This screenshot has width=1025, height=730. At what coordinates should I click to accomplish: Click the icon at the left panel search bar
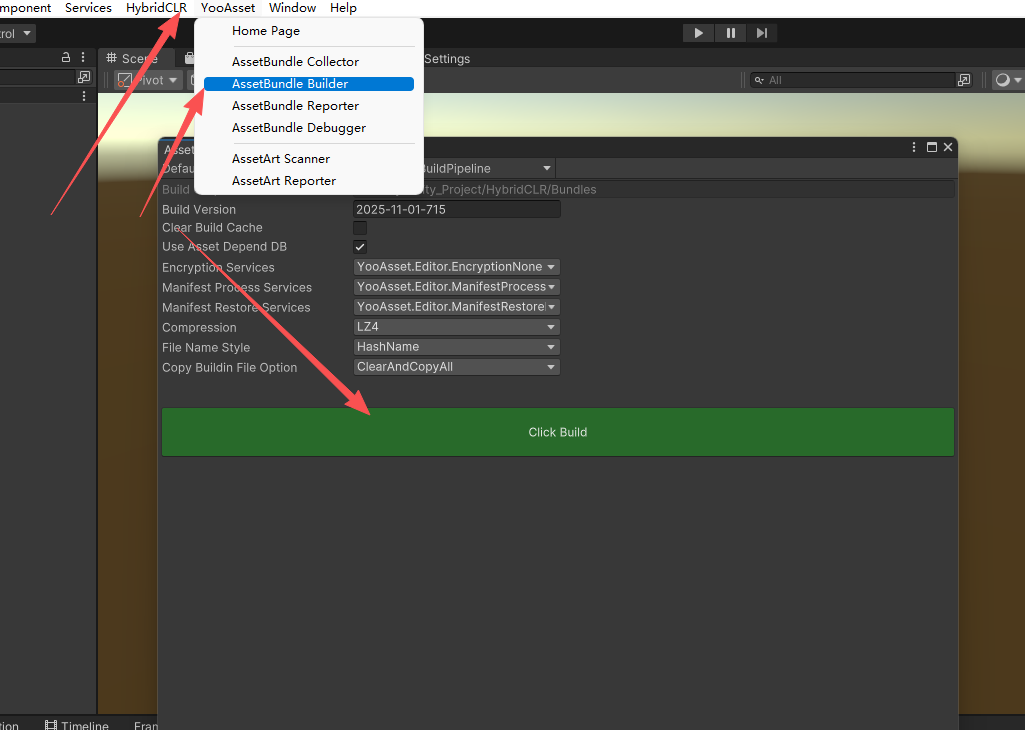(84, 77)
